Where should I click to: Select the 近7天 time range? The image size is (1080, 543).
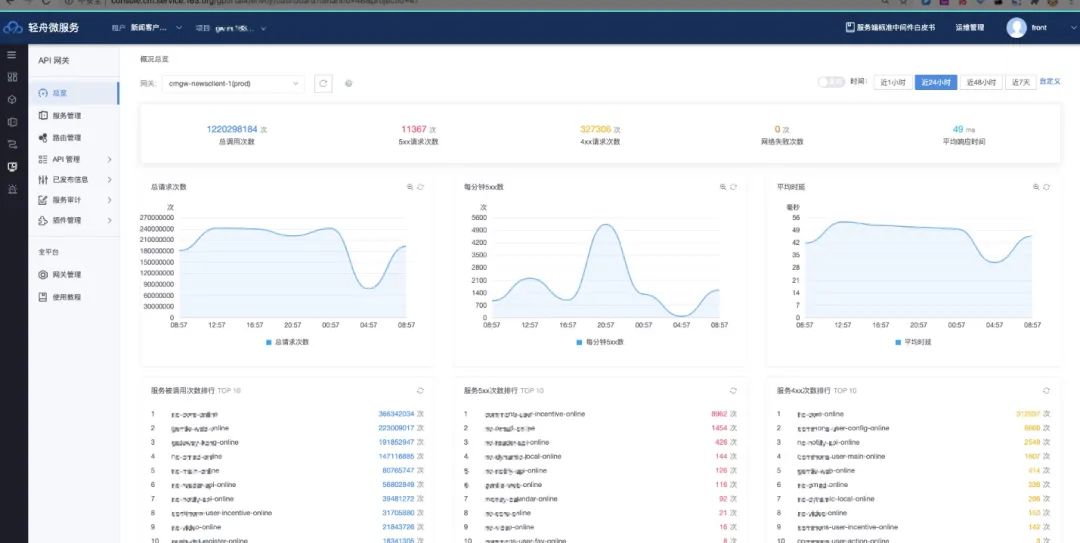[x=1020, y=82]
